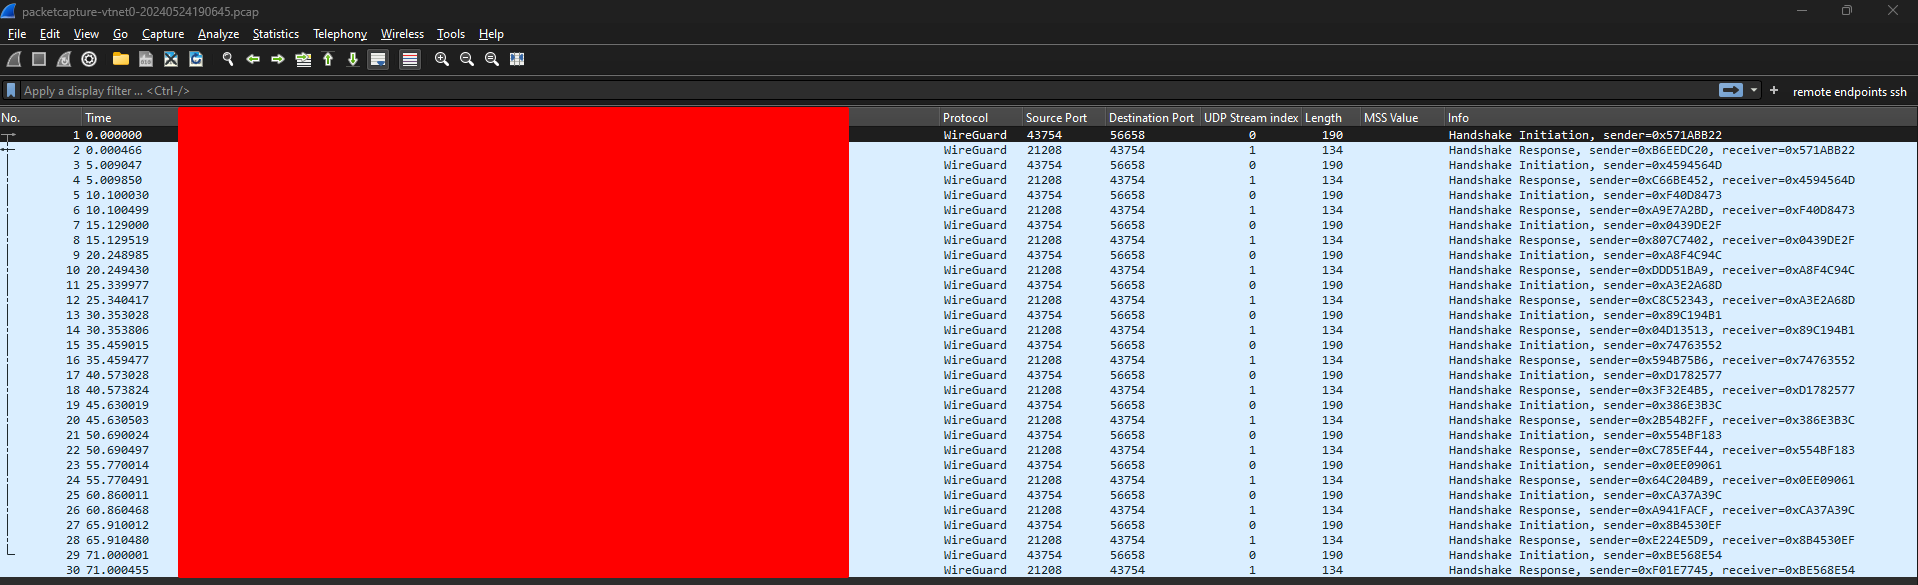
Task: Sort by the Info column header
Action: click(x=1680, y=117)
